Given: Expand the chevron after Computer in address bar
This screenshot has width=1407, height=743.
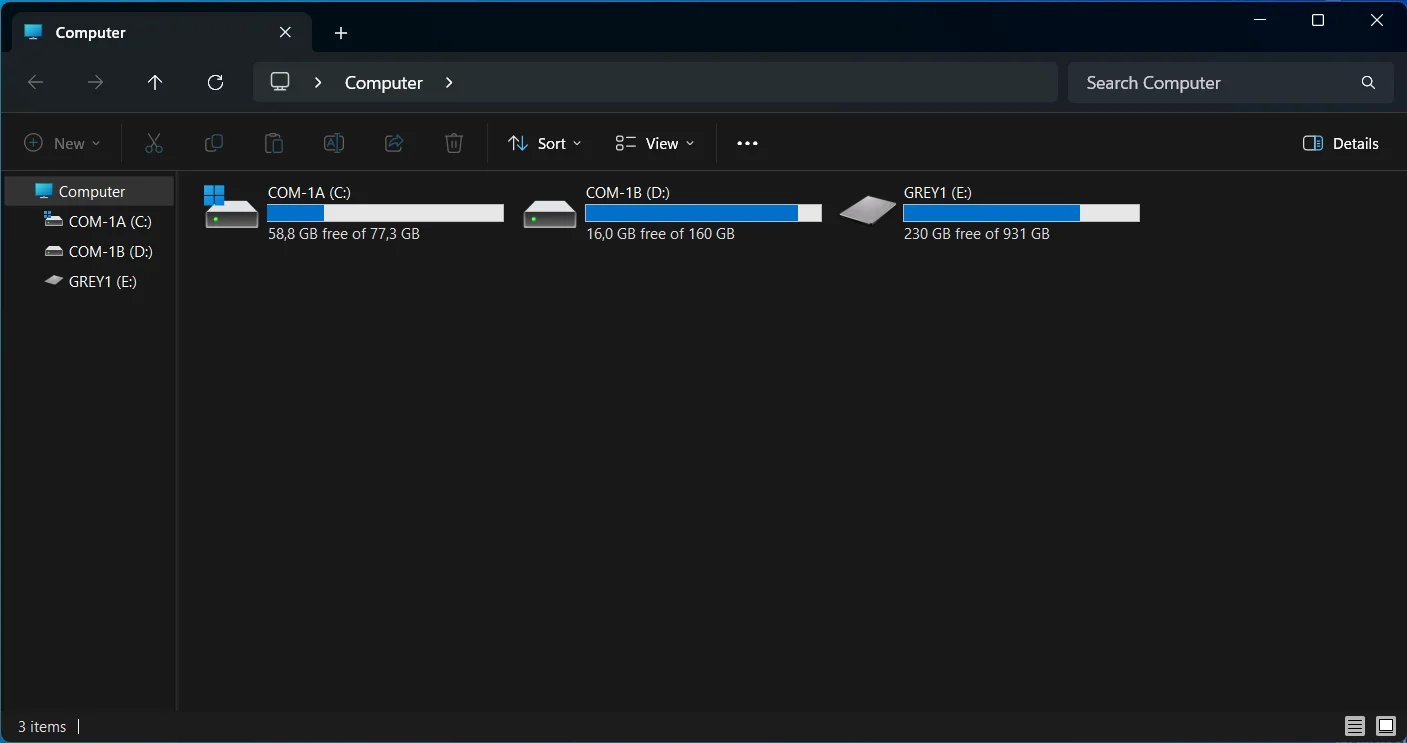Looking at the screenshot, I should coord(449,83).
